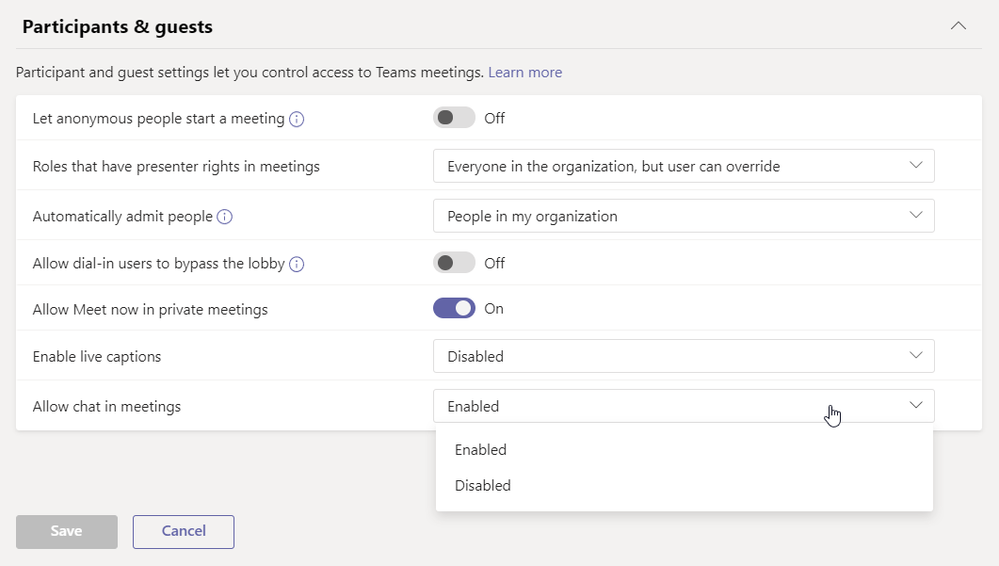Click info icon next to Automatically admit people
Screen dimensions: 999x566
tap(225, 217)
